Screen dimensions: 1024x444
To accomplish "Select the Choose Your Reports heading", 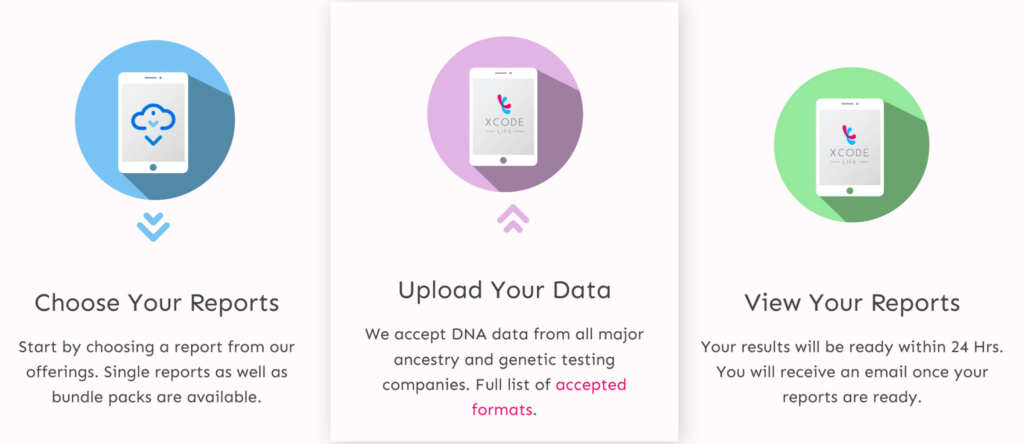I will pos(157,303).
